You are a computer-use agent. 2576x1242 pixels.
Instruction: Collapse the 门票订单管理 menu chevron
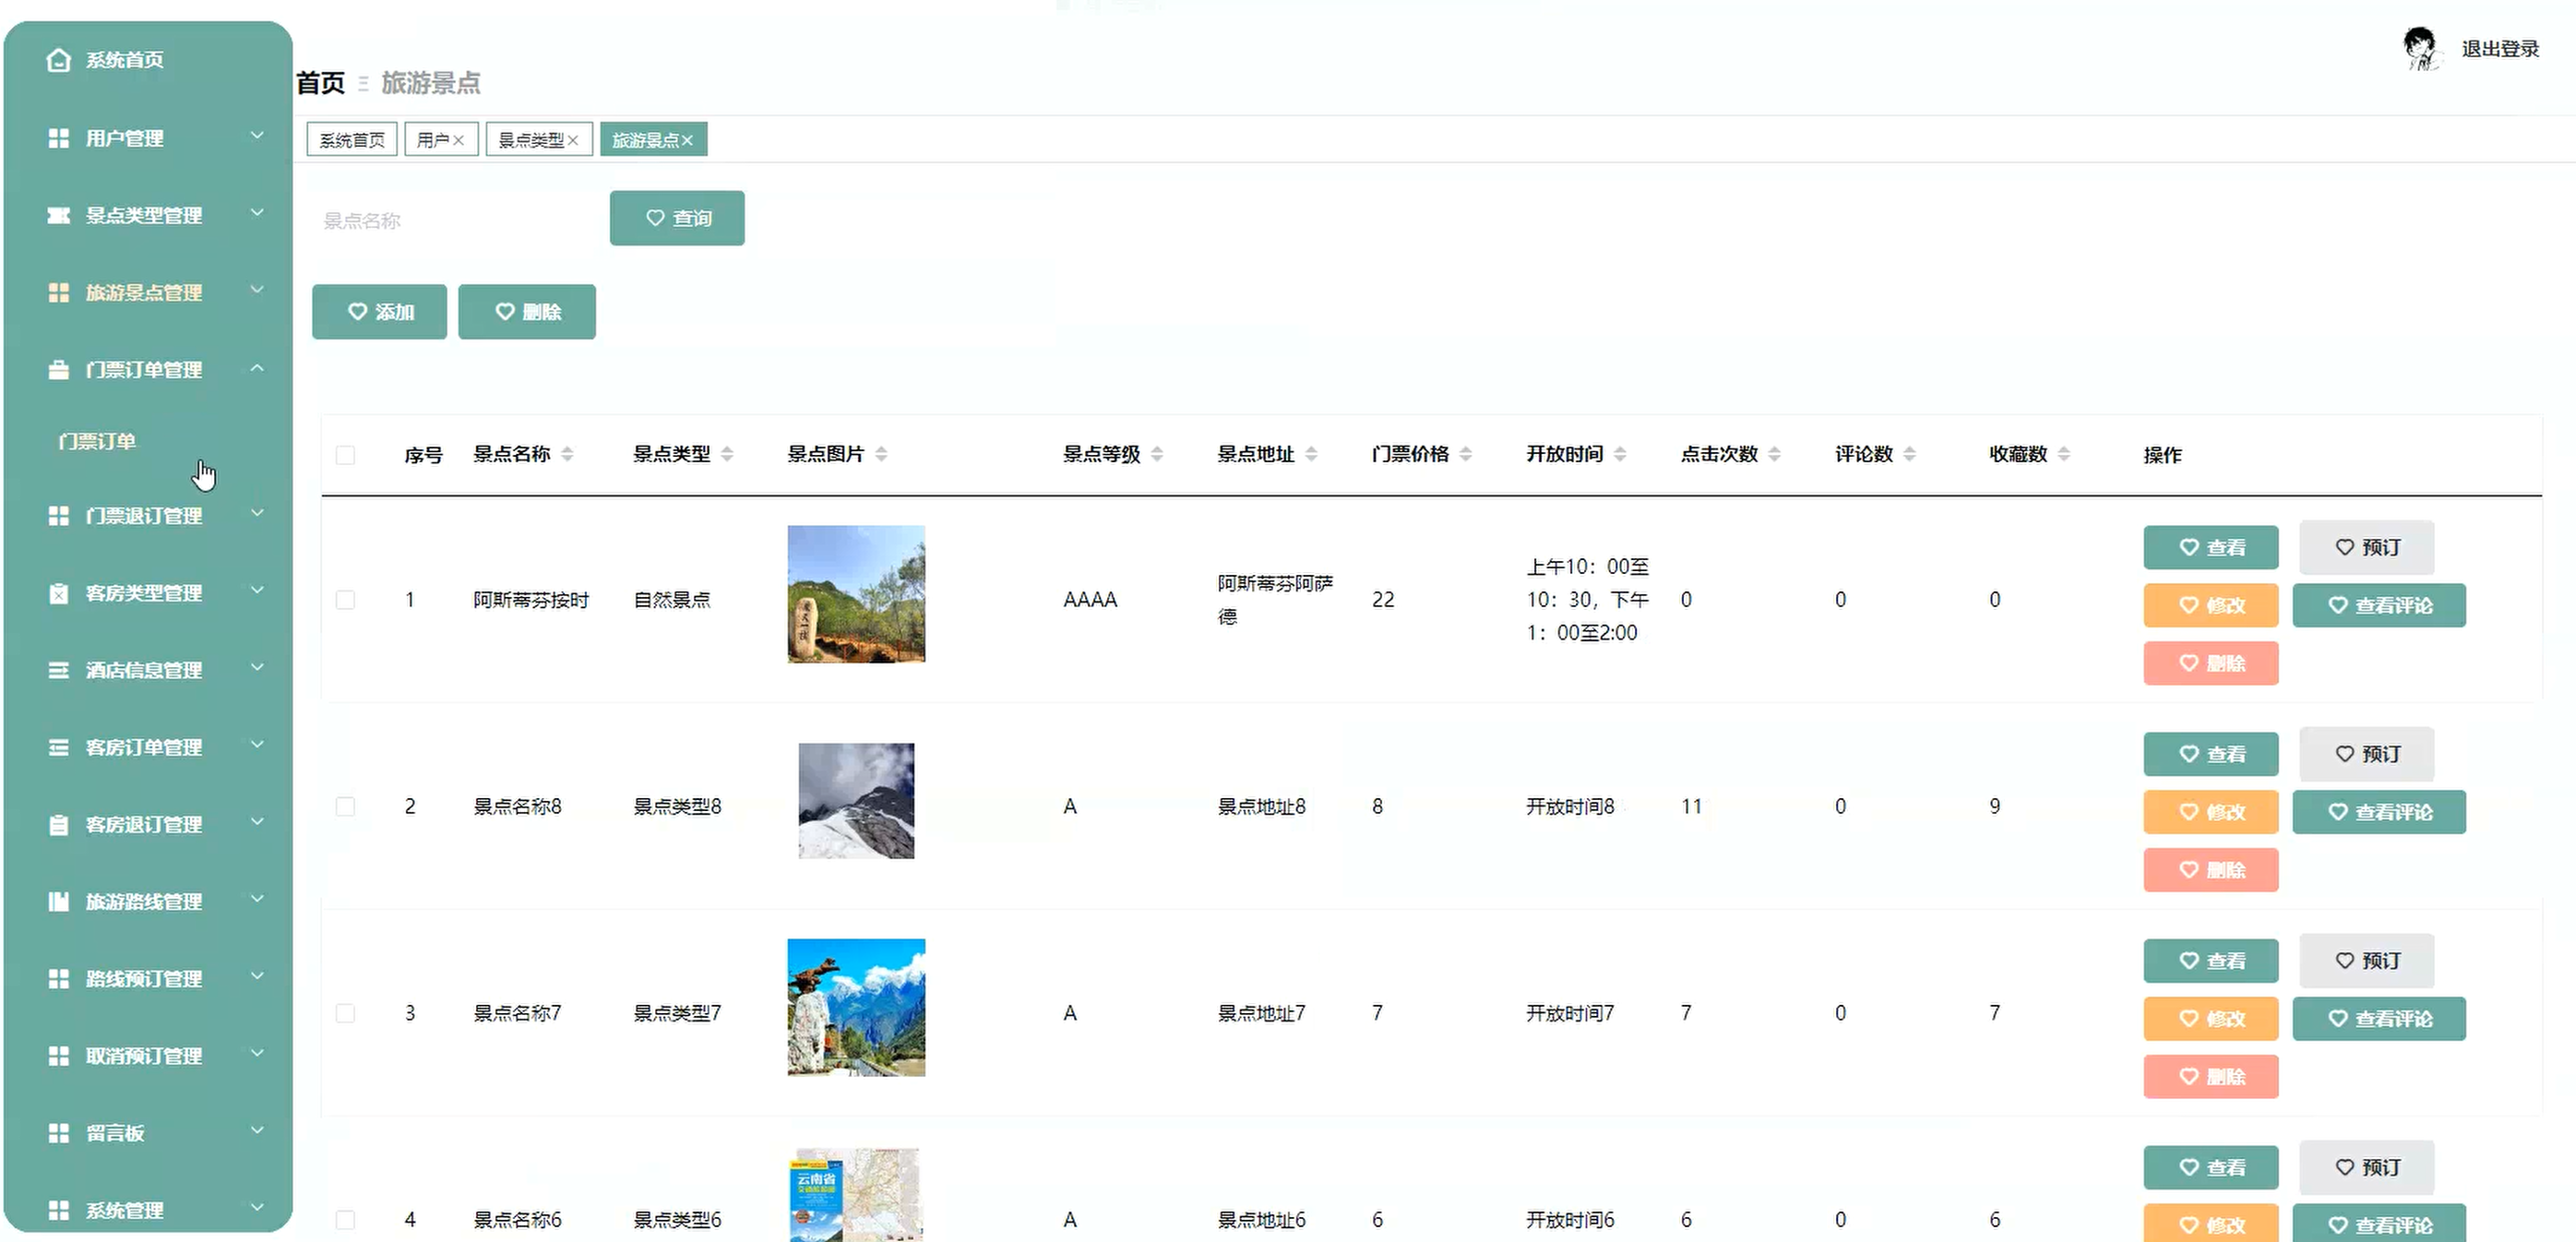coord(257,368)
